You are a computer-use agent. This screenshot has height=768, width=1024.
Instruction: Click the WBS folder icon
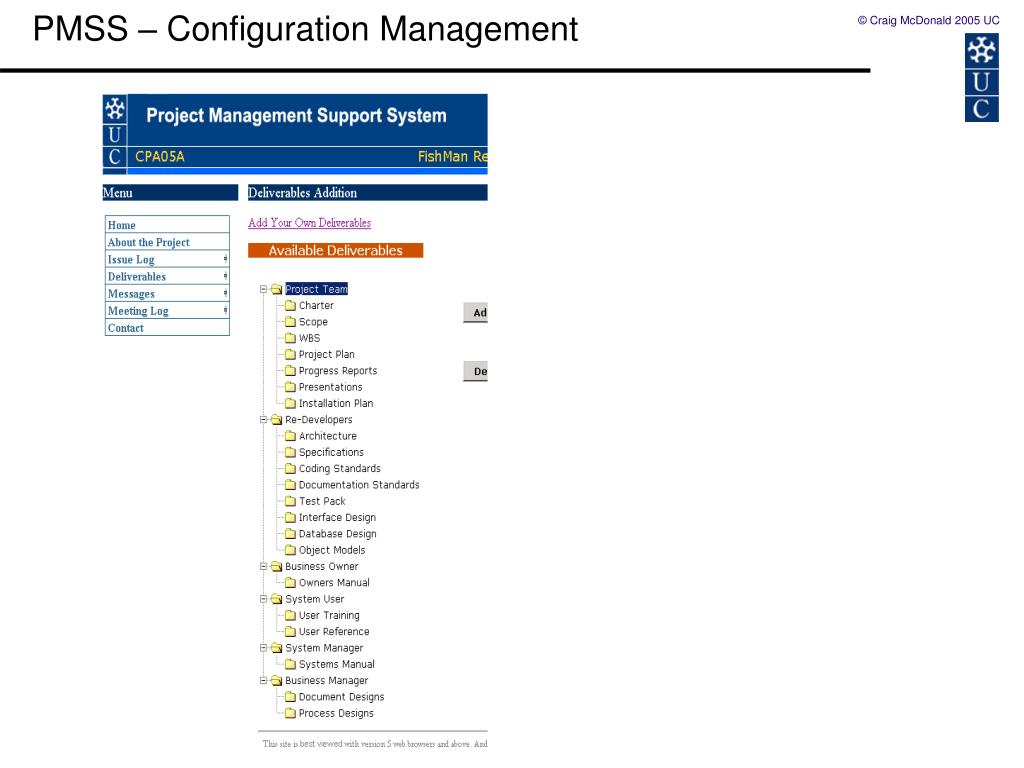pos(291,338)
